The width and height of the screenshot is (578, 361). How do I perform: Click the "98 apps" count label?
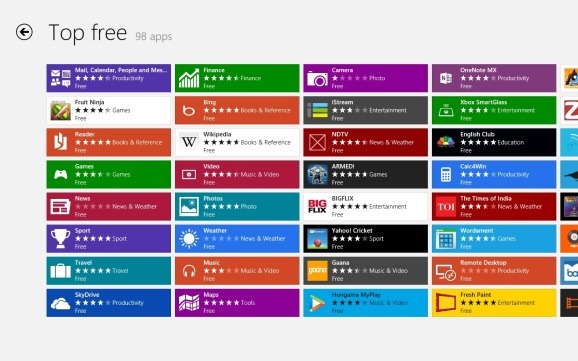(154, 37)
